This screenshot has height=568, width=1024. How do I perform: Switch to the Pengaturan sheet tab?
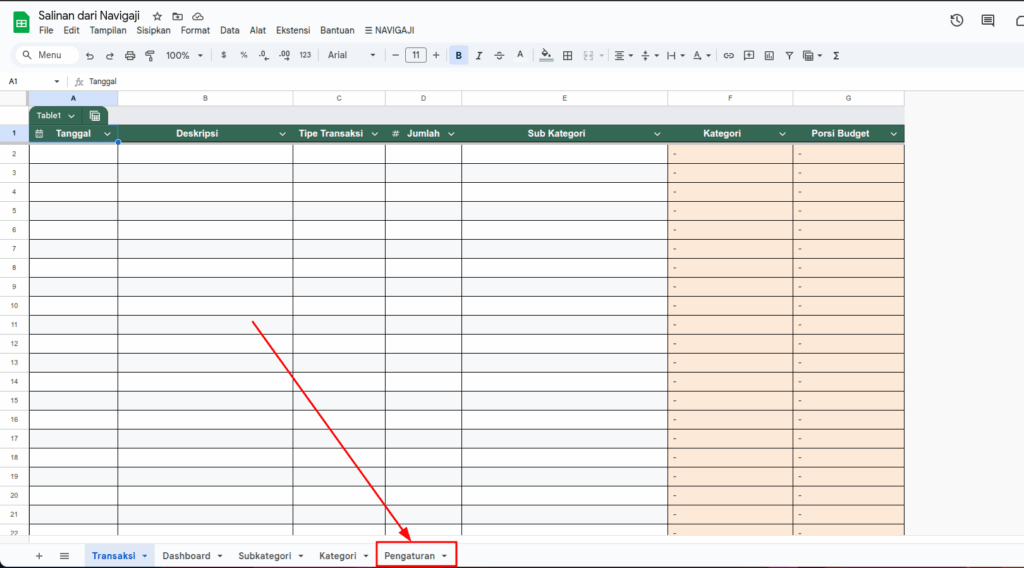point(416,555)
